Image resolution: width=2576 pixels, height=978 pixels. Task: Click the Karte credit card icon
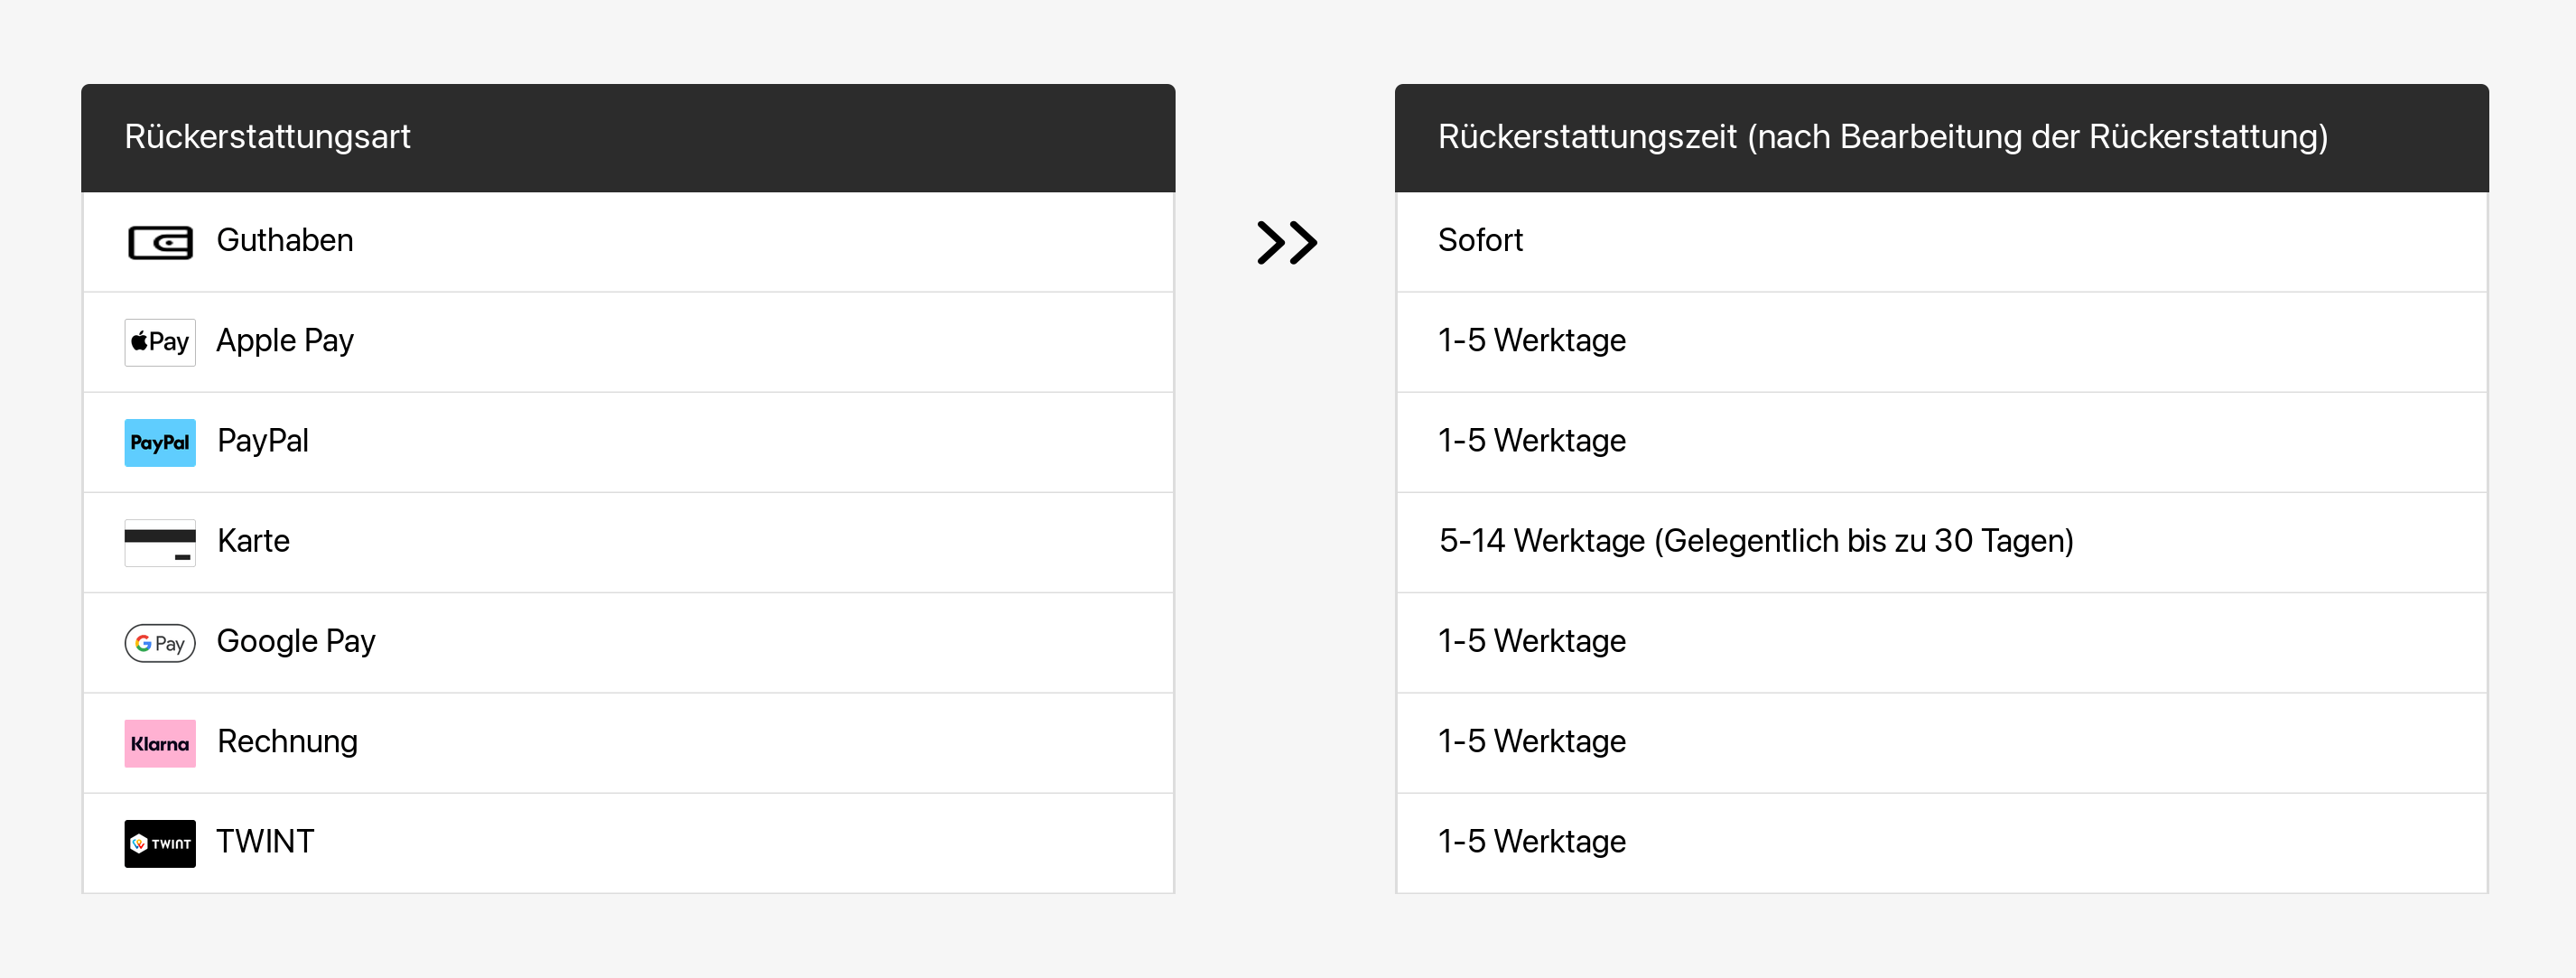[x=160, y=542]
